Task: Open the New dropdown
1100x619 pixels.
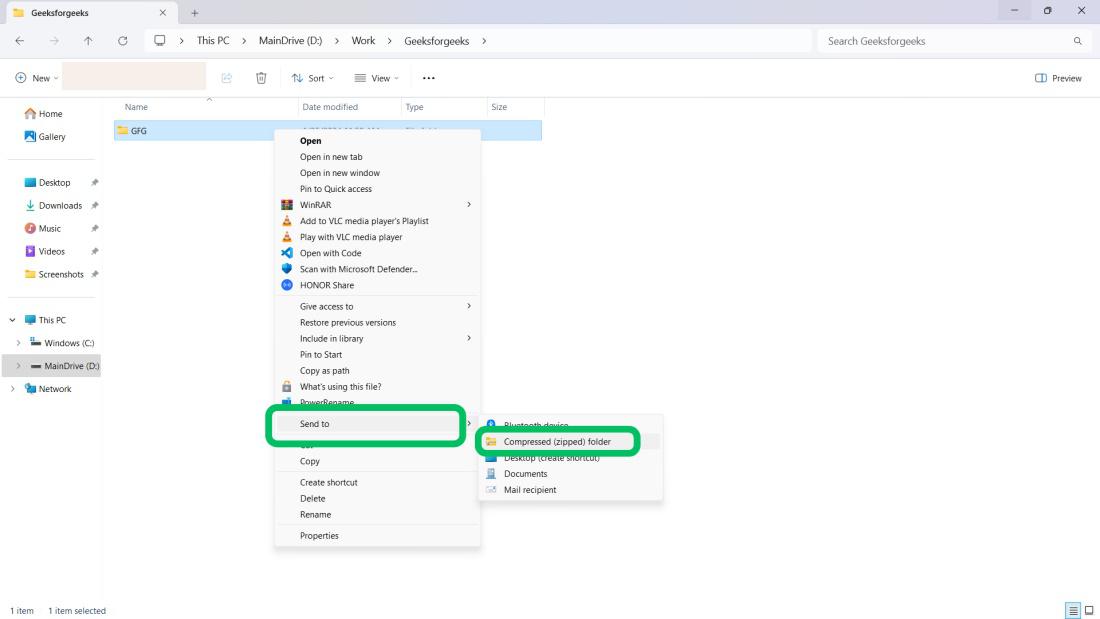Action: tap(37, 78)
